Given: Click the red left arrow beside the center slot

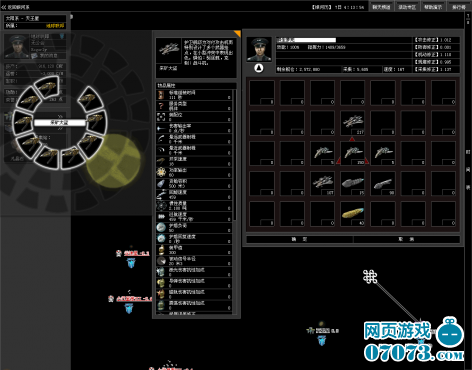Looking at the screenshot, I should 338,161.
